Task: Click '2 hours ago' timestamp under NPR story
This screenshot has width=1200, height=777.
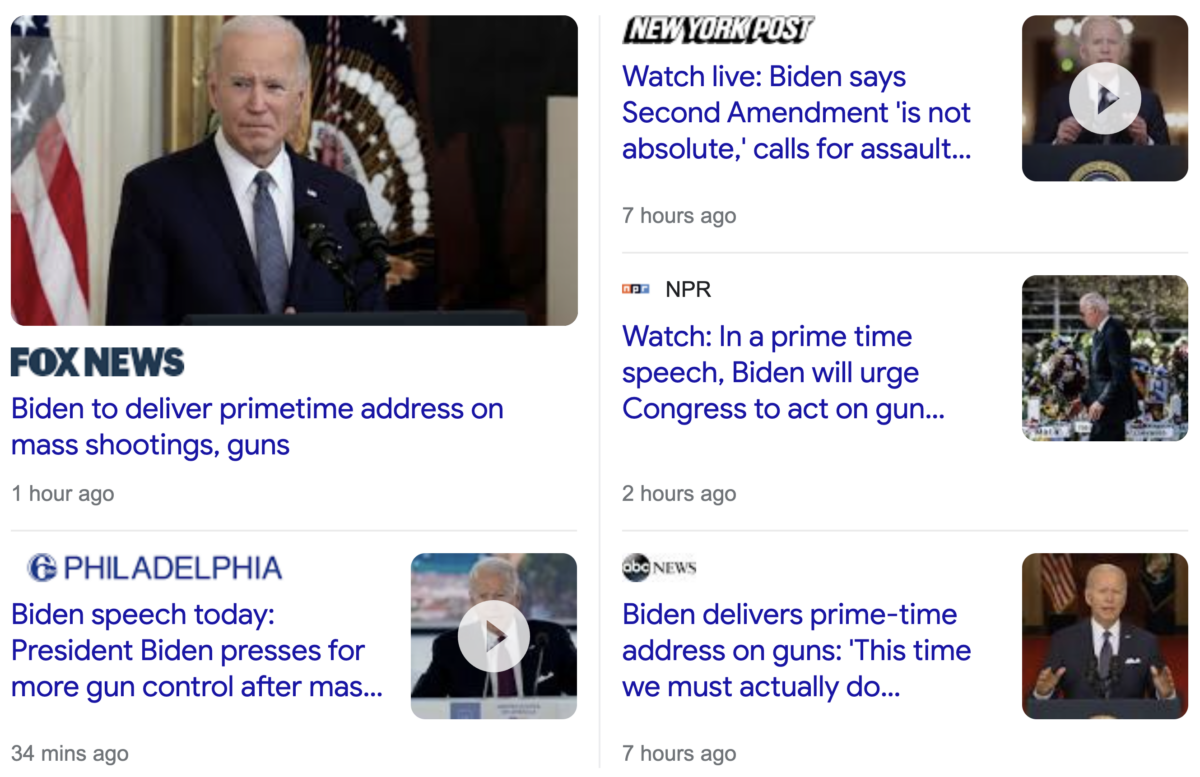Action: coord(679,494)
